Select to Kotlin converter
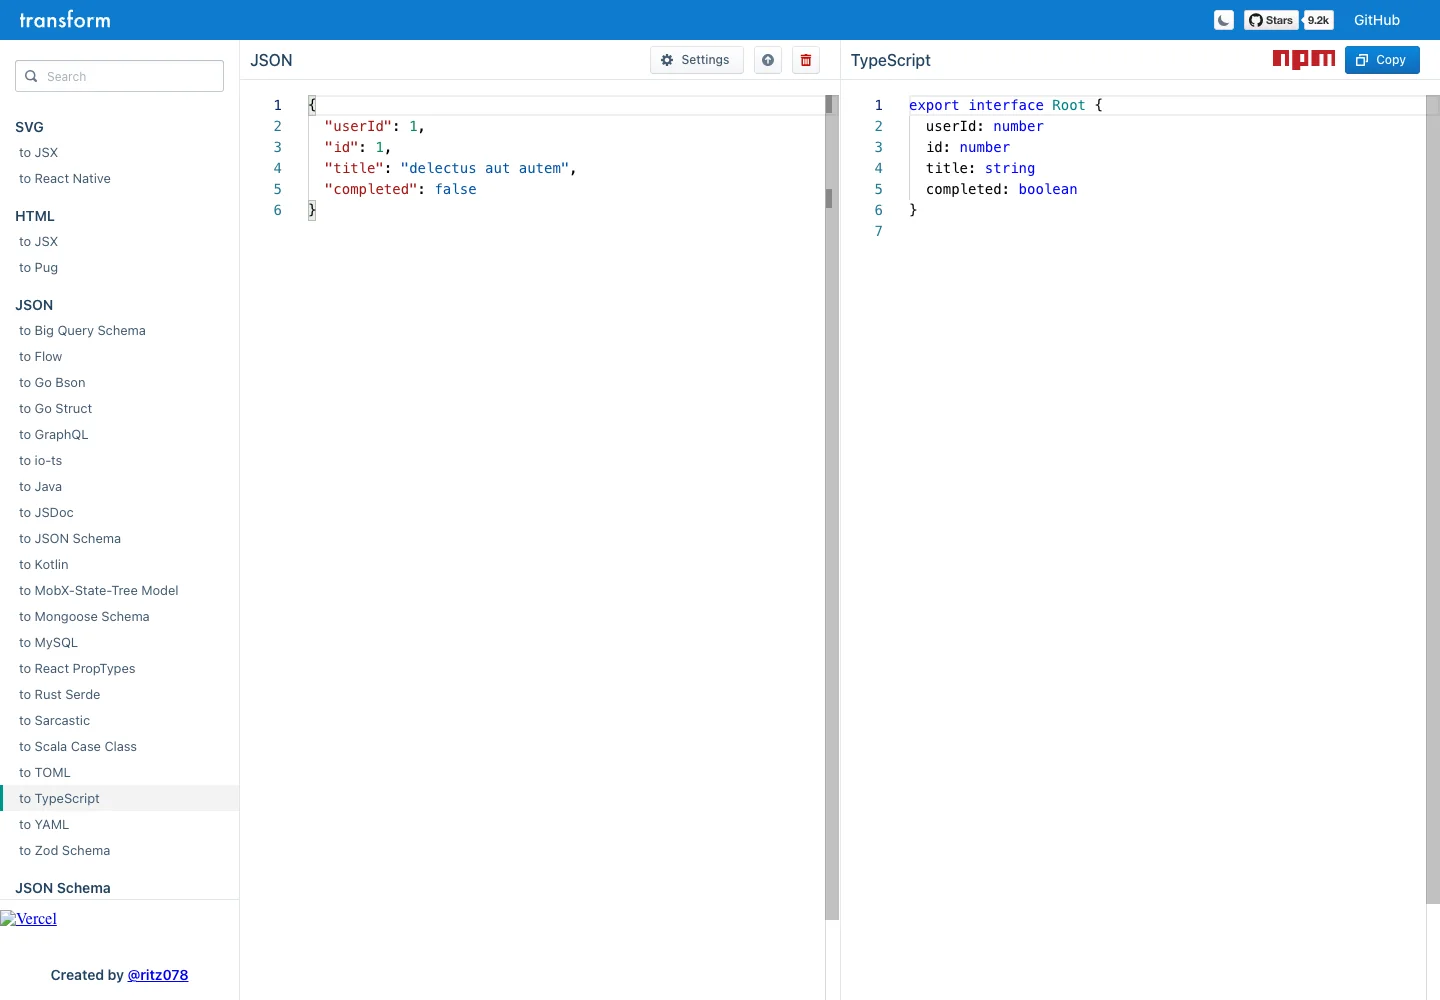The width and height of the screenshot is (1440, 1000). point(119,565)
